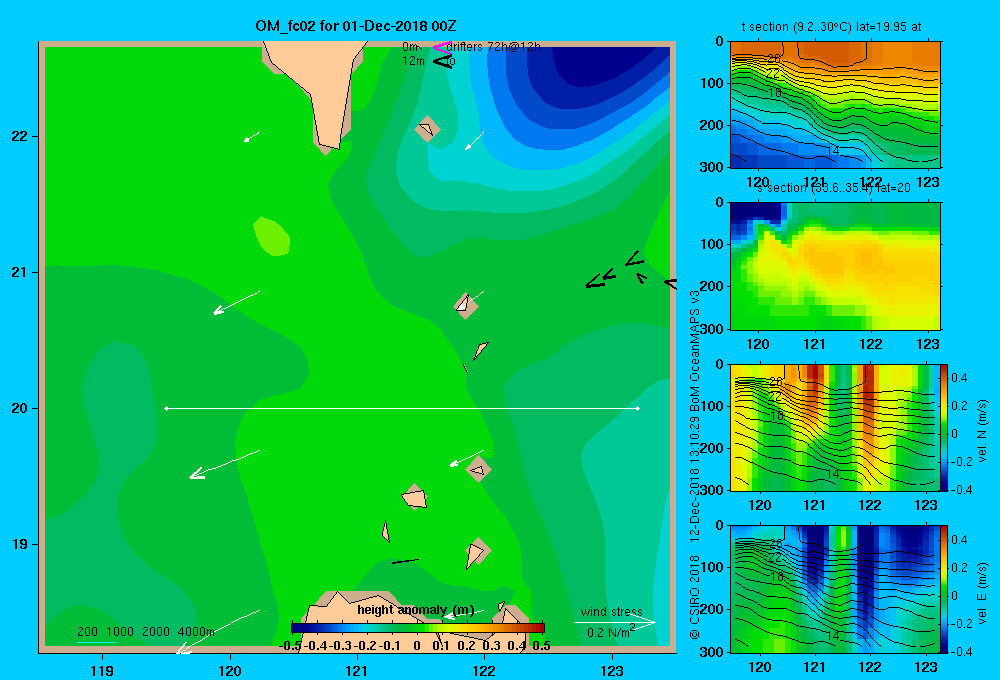Click the white wind stress reference arrow
This screenshot has width=1000, height=680.
tap(615, 622)
